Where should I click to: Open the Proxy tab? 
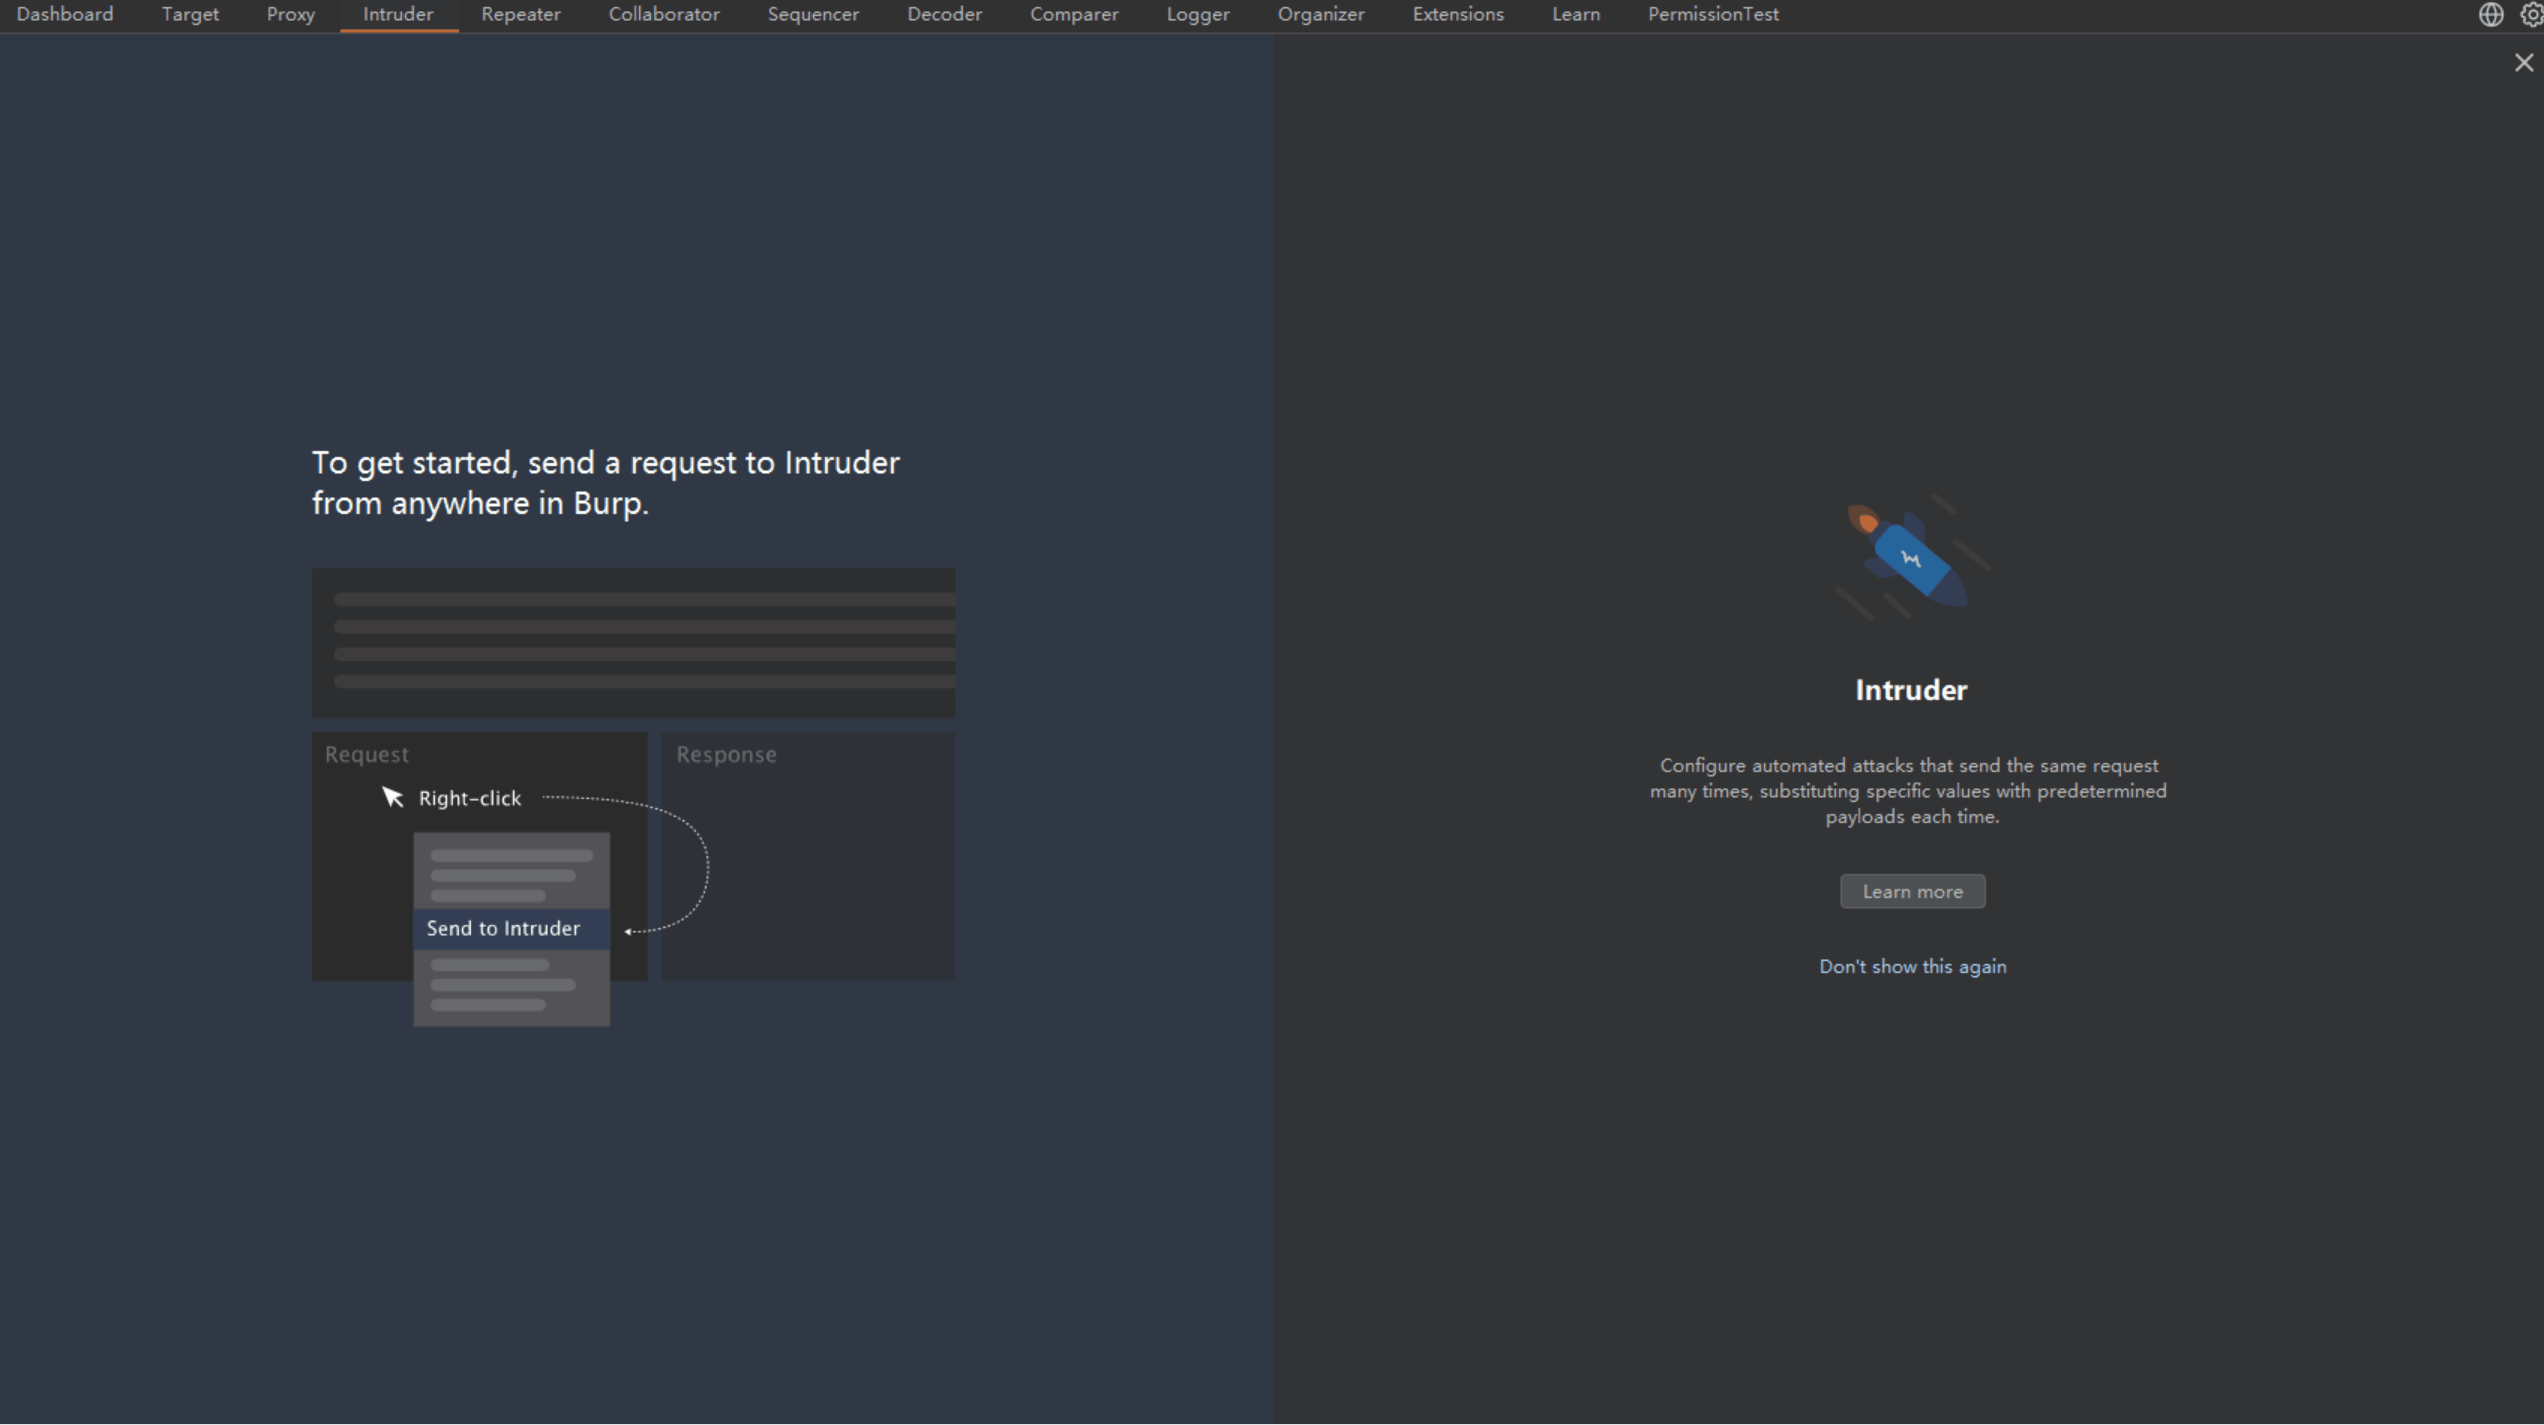(x=291, y=14)
